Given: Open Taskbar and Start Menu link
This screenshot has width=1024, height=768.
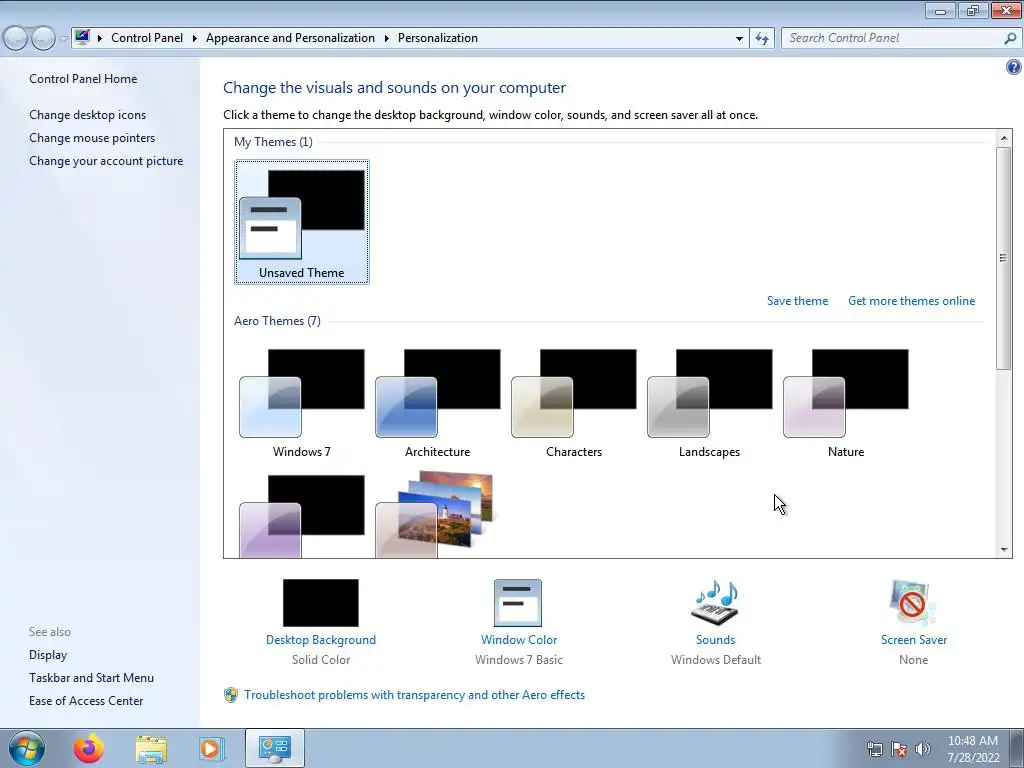Looking at the screenshot, I should [x=91, y=678].
